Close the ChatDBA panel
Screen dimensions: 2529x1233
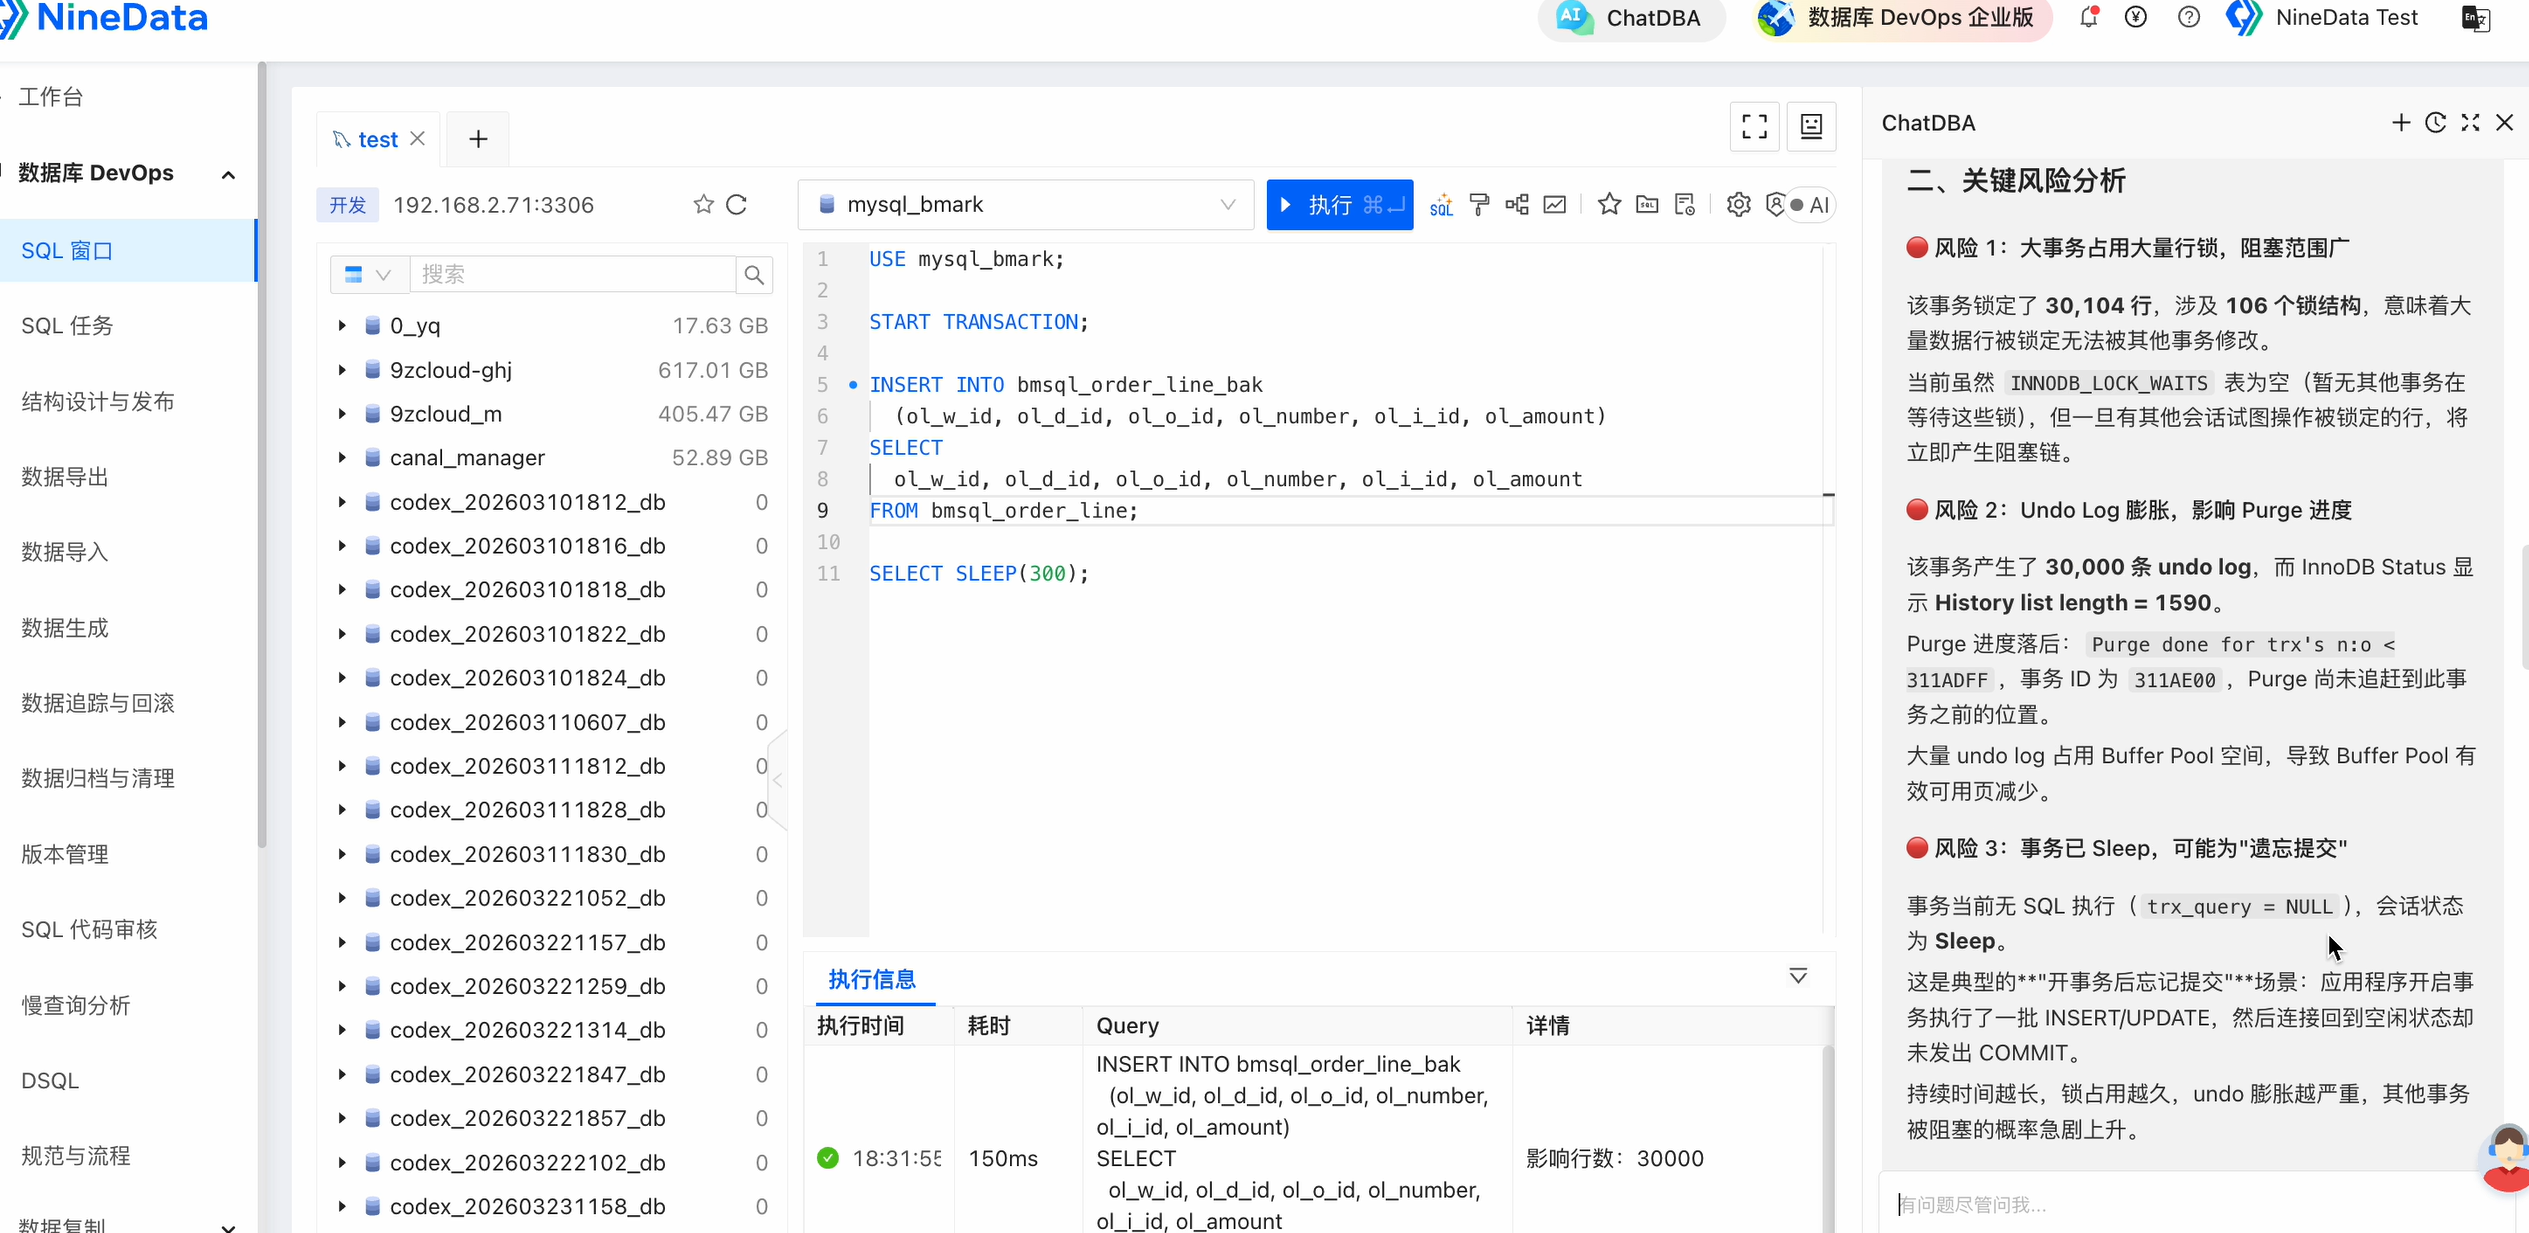(x=2504, y=122)
